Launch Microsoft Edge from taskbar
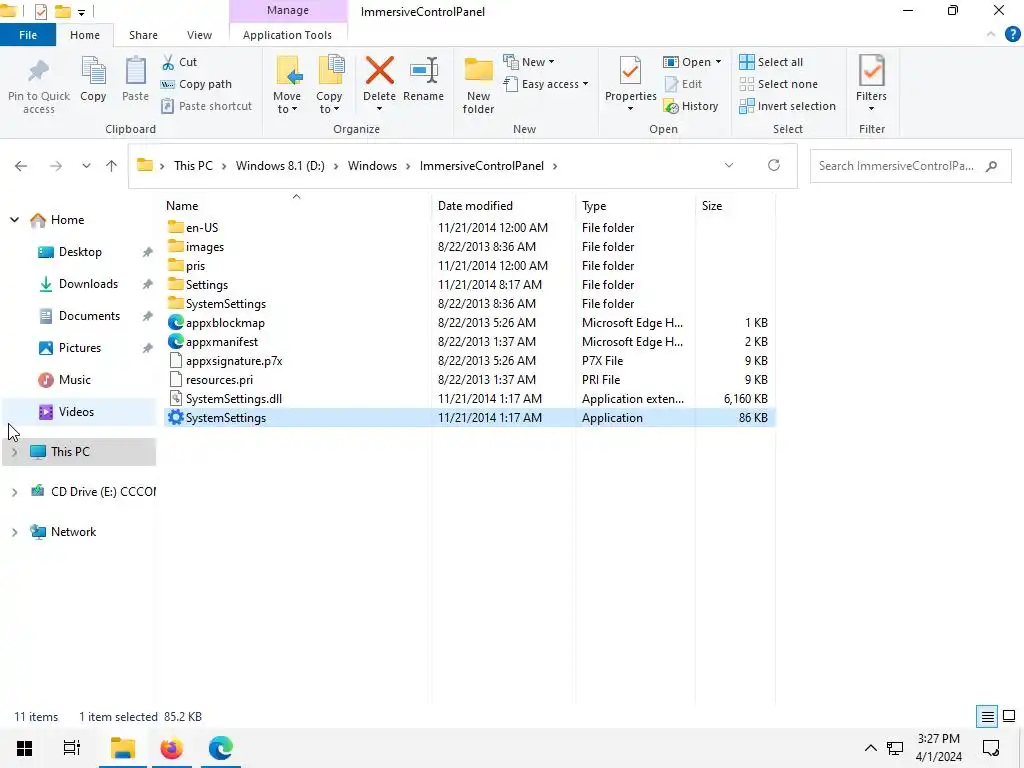 coord(221,748)
